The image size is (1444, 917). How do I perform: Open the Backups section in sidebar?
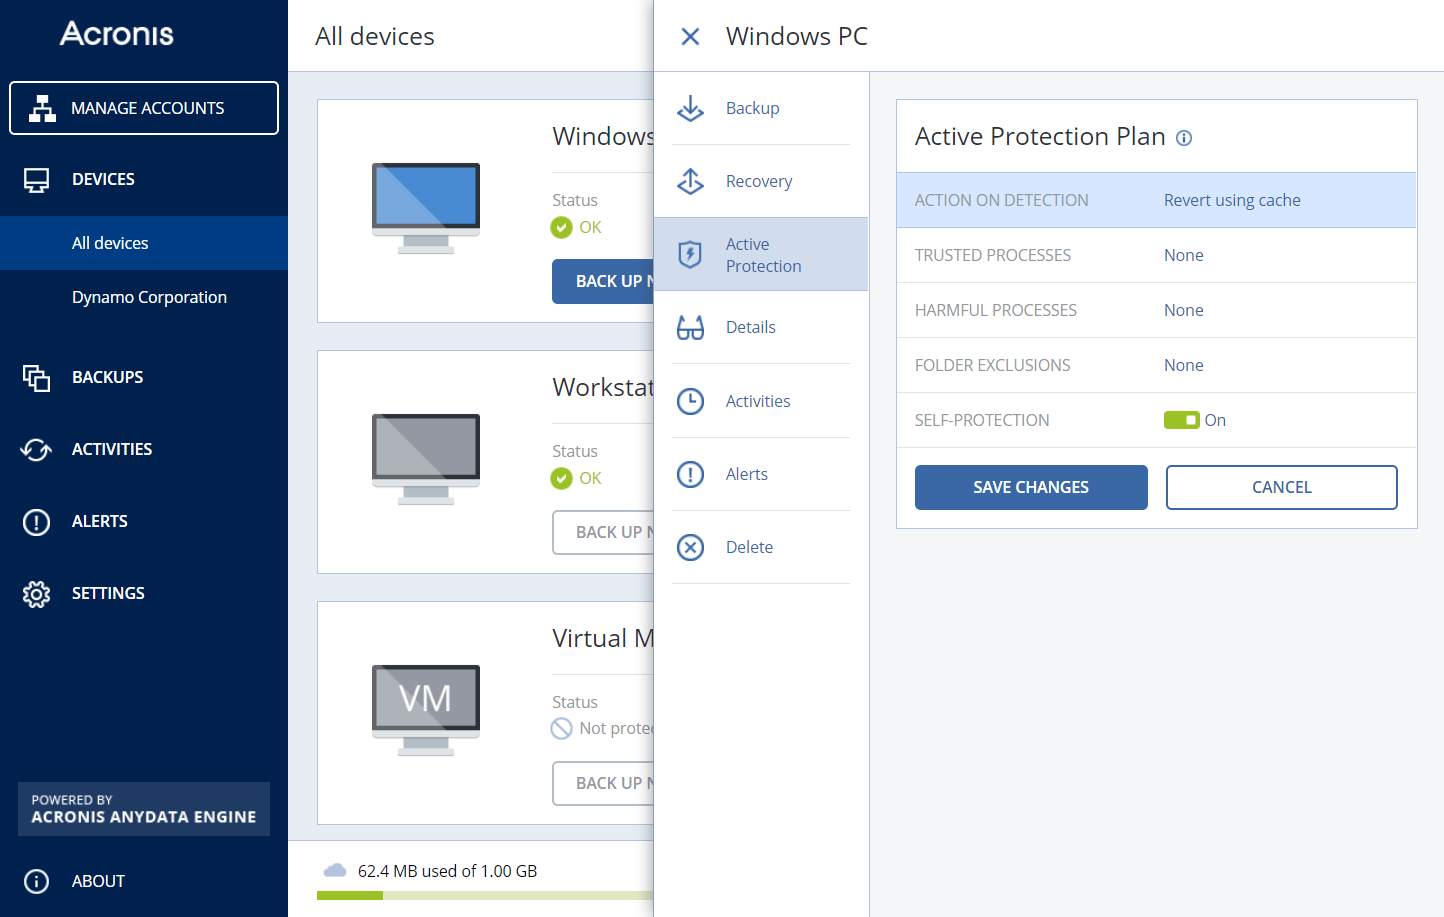tap(107, 377)
